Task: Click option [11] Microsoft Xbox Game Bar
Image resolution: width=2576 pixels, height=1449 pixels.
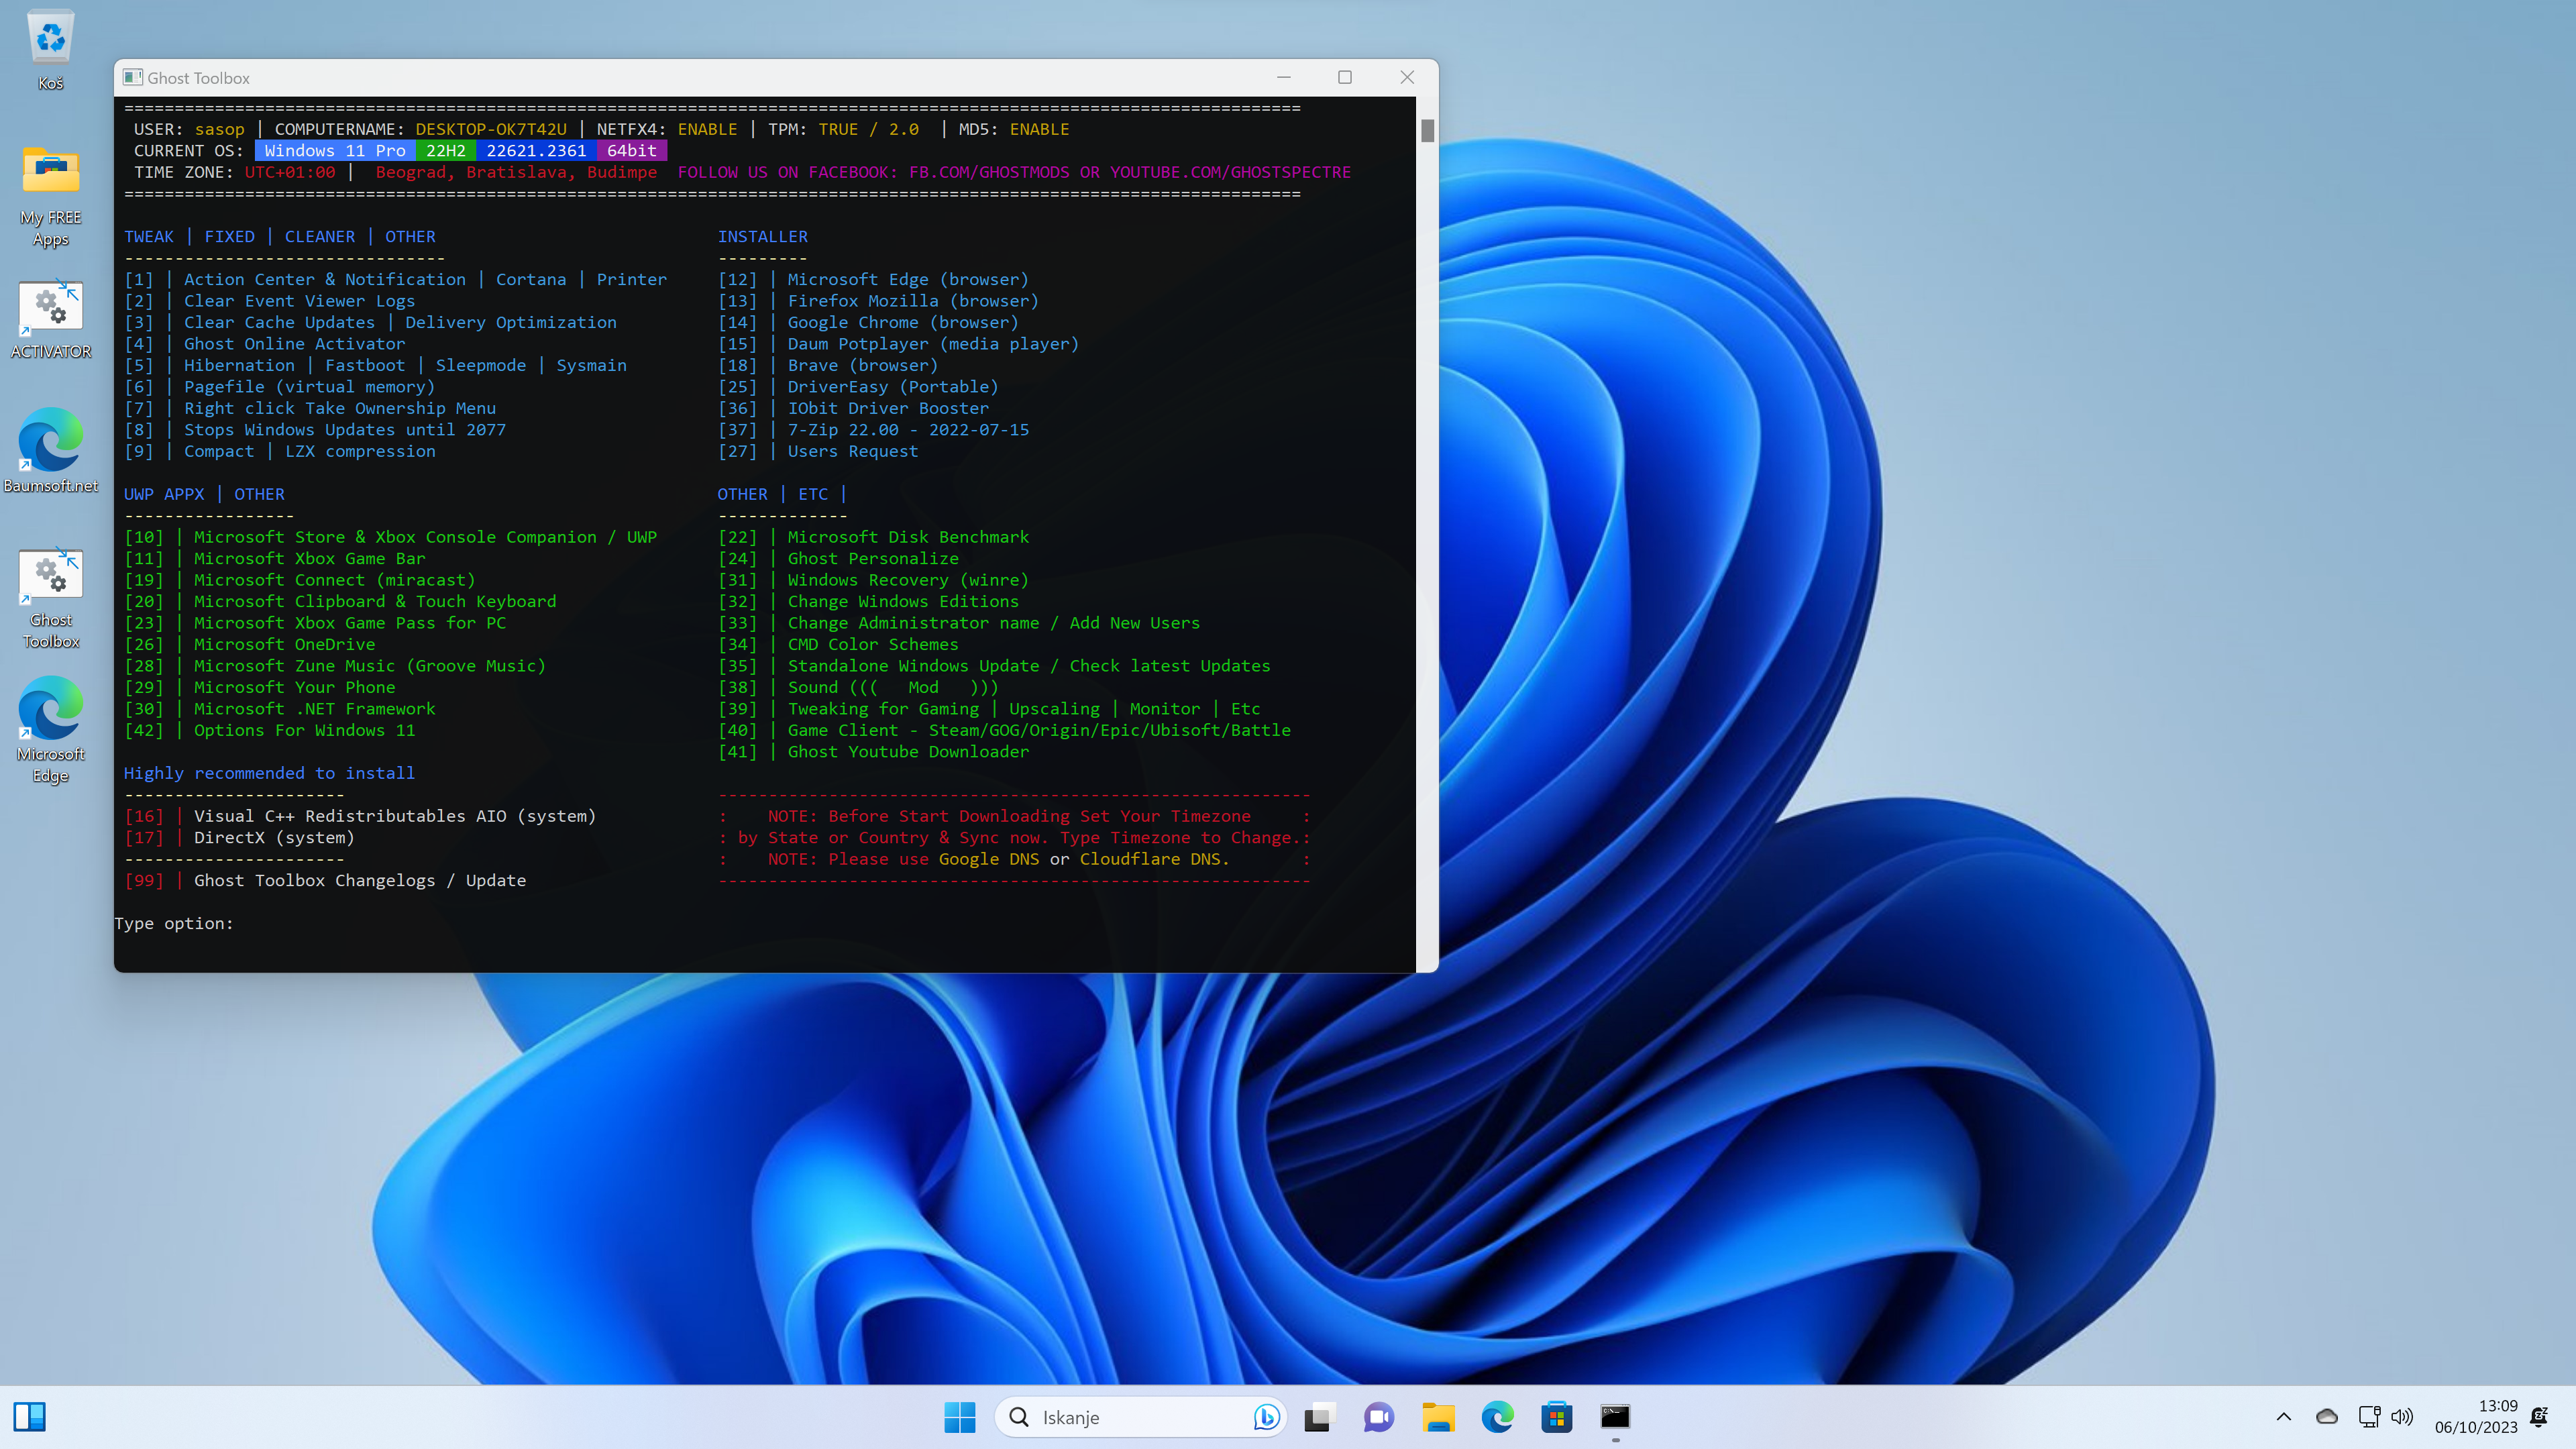Action: 275,558
